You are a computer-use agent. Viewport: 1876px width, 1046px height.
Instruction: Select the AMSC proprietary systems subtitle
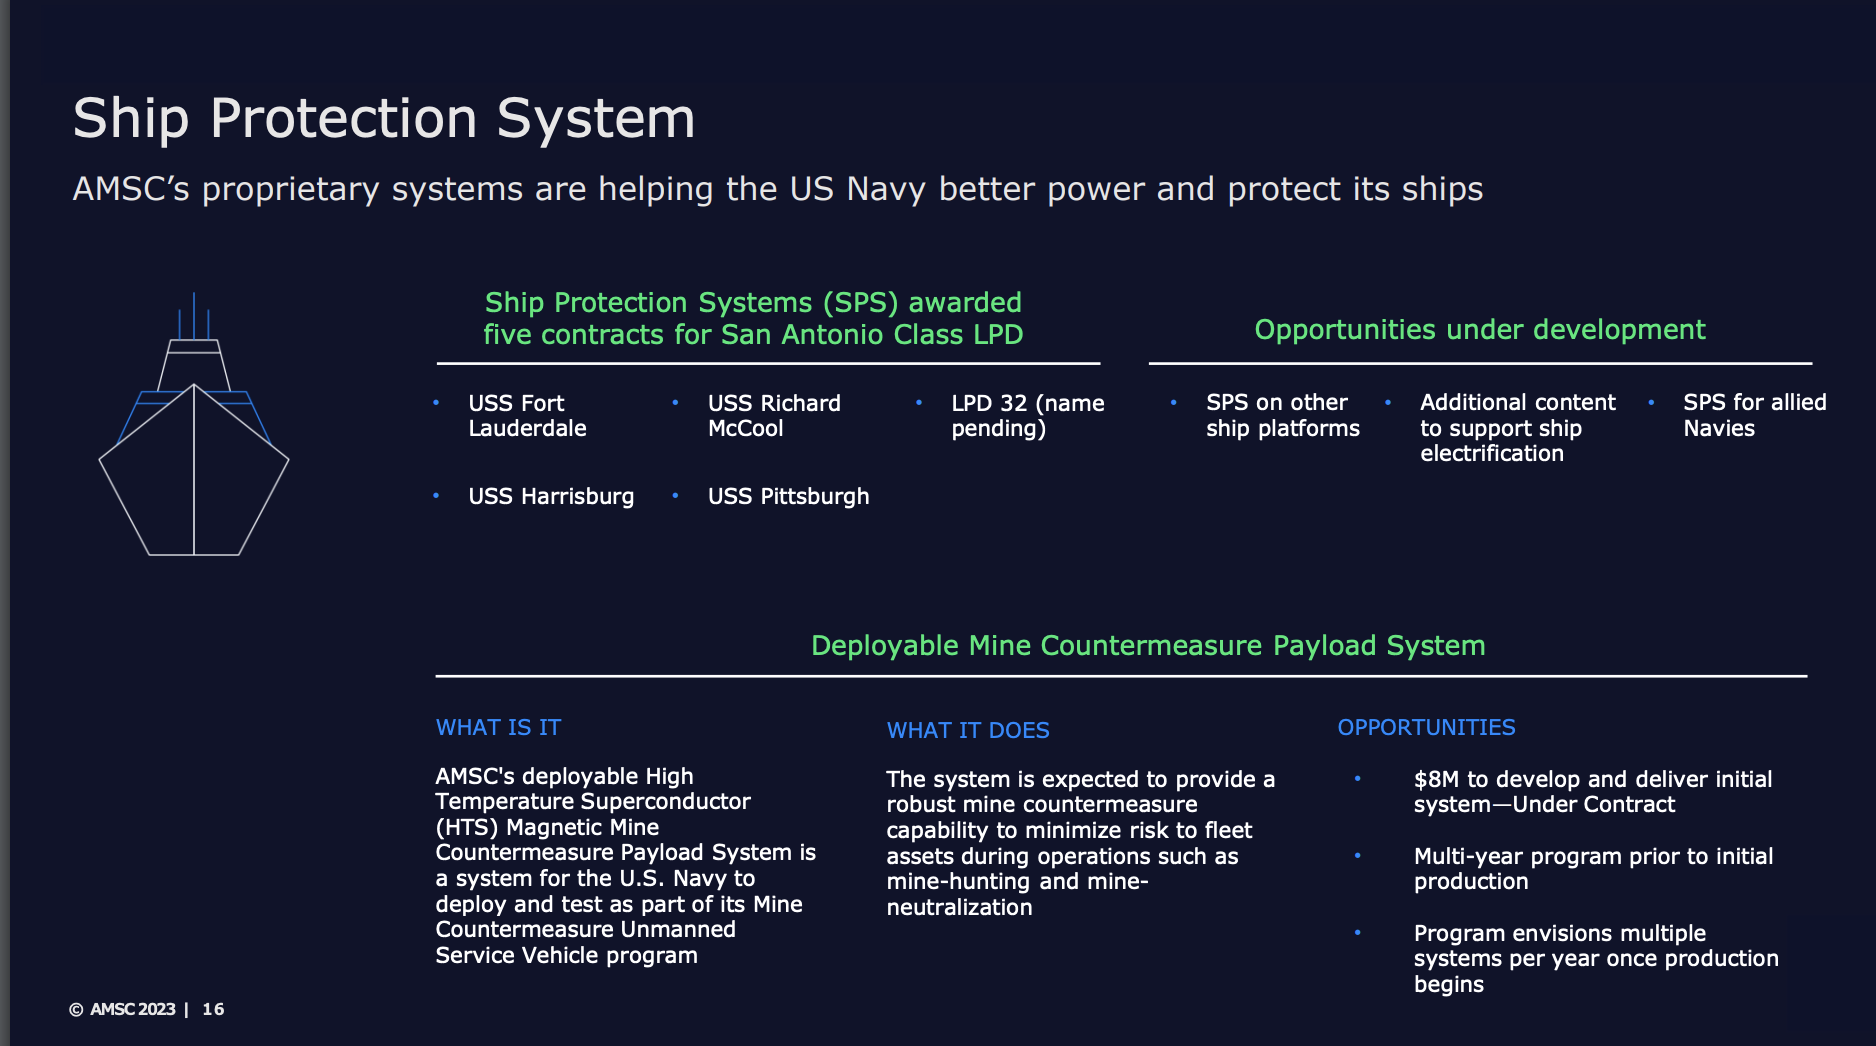point(777,189)
